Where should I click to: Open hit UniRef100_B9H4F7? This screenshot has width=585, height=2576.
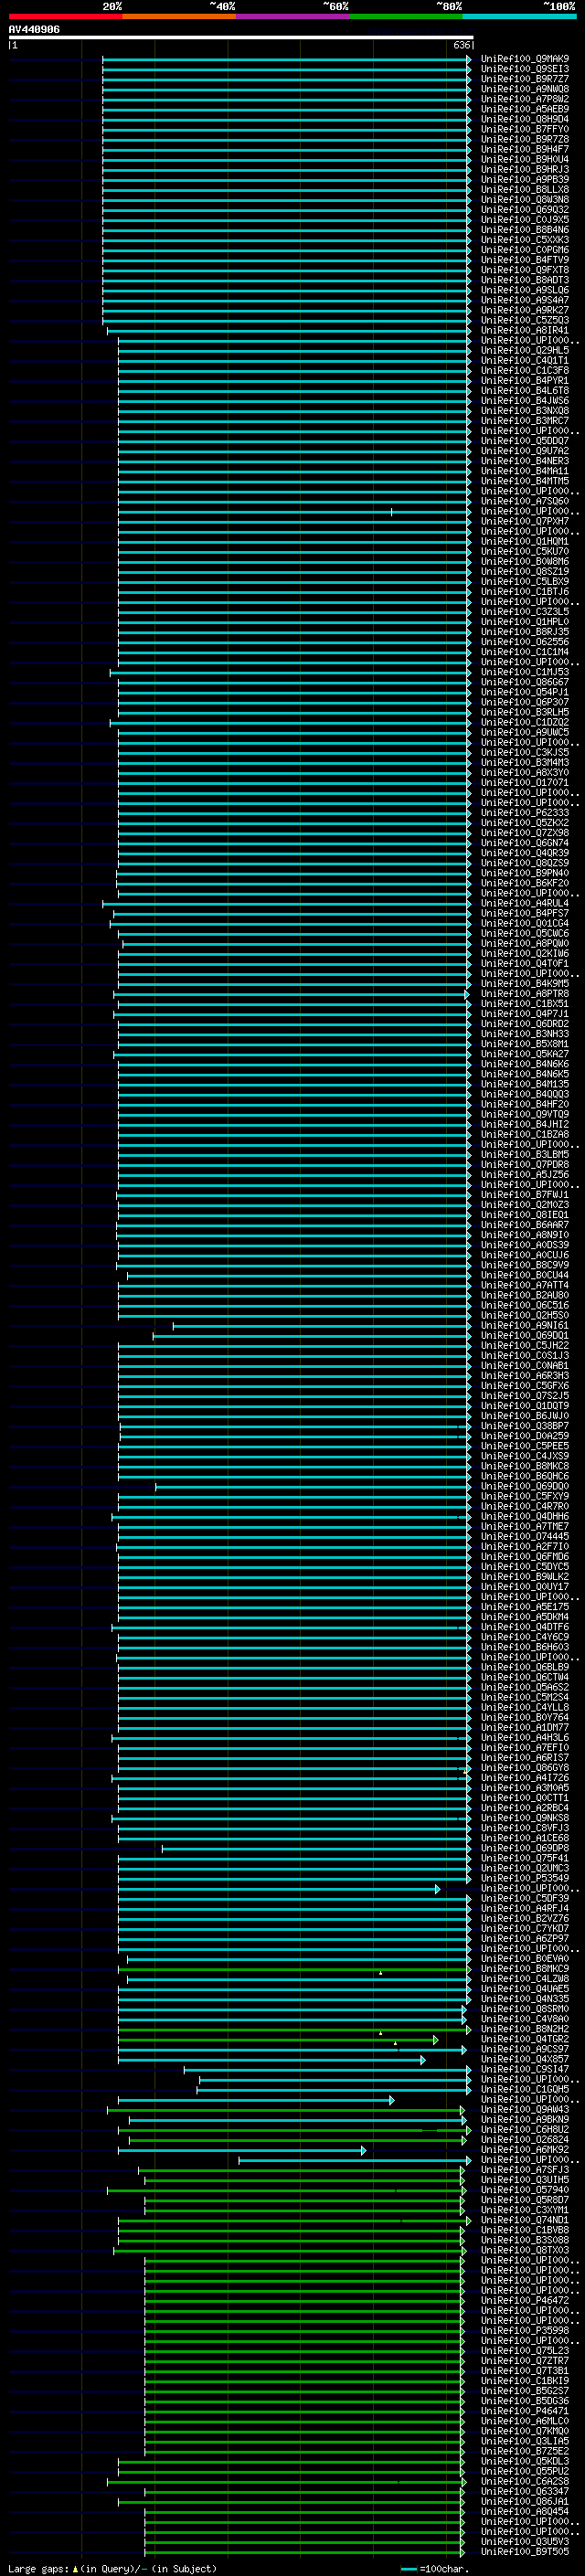point(525,149)
